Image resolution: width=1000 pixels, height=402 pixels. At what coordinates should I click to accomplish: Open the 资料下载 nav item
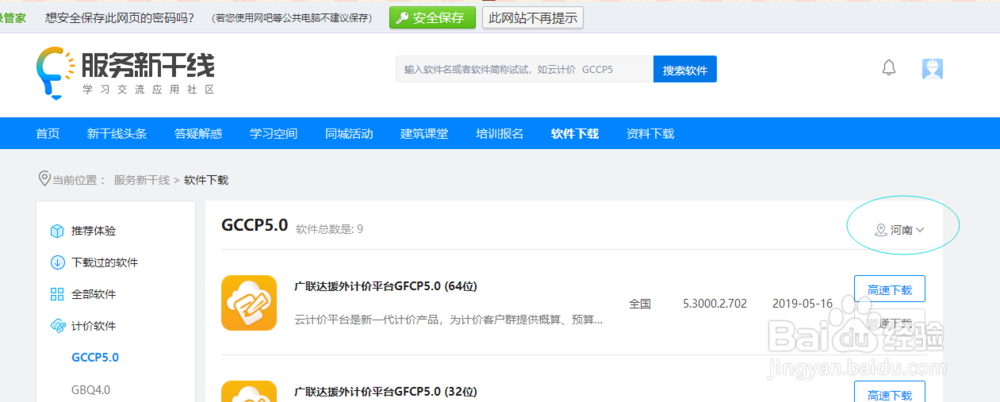(x=650, y=133)
